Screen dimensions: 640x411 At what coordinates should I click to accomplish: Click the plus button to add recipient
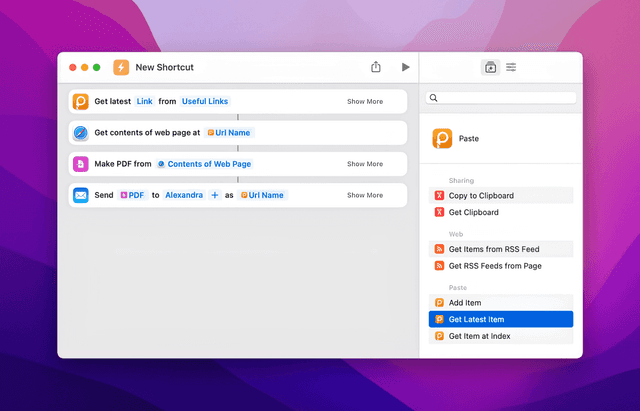(215, 195)
